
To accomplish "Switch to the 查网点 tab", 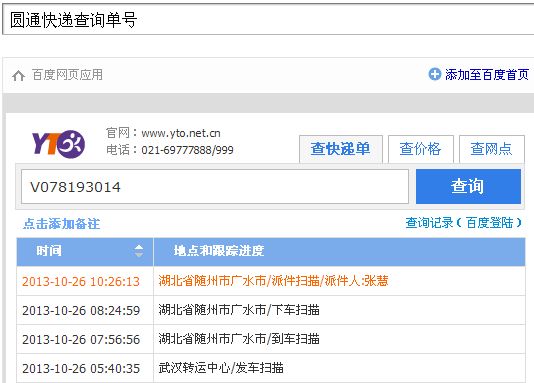I will point(491,149).
